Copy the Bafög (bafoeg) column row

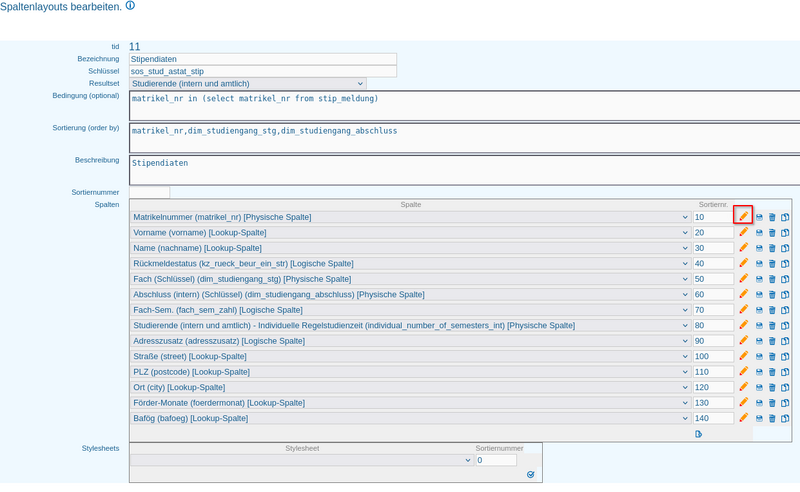785,418
